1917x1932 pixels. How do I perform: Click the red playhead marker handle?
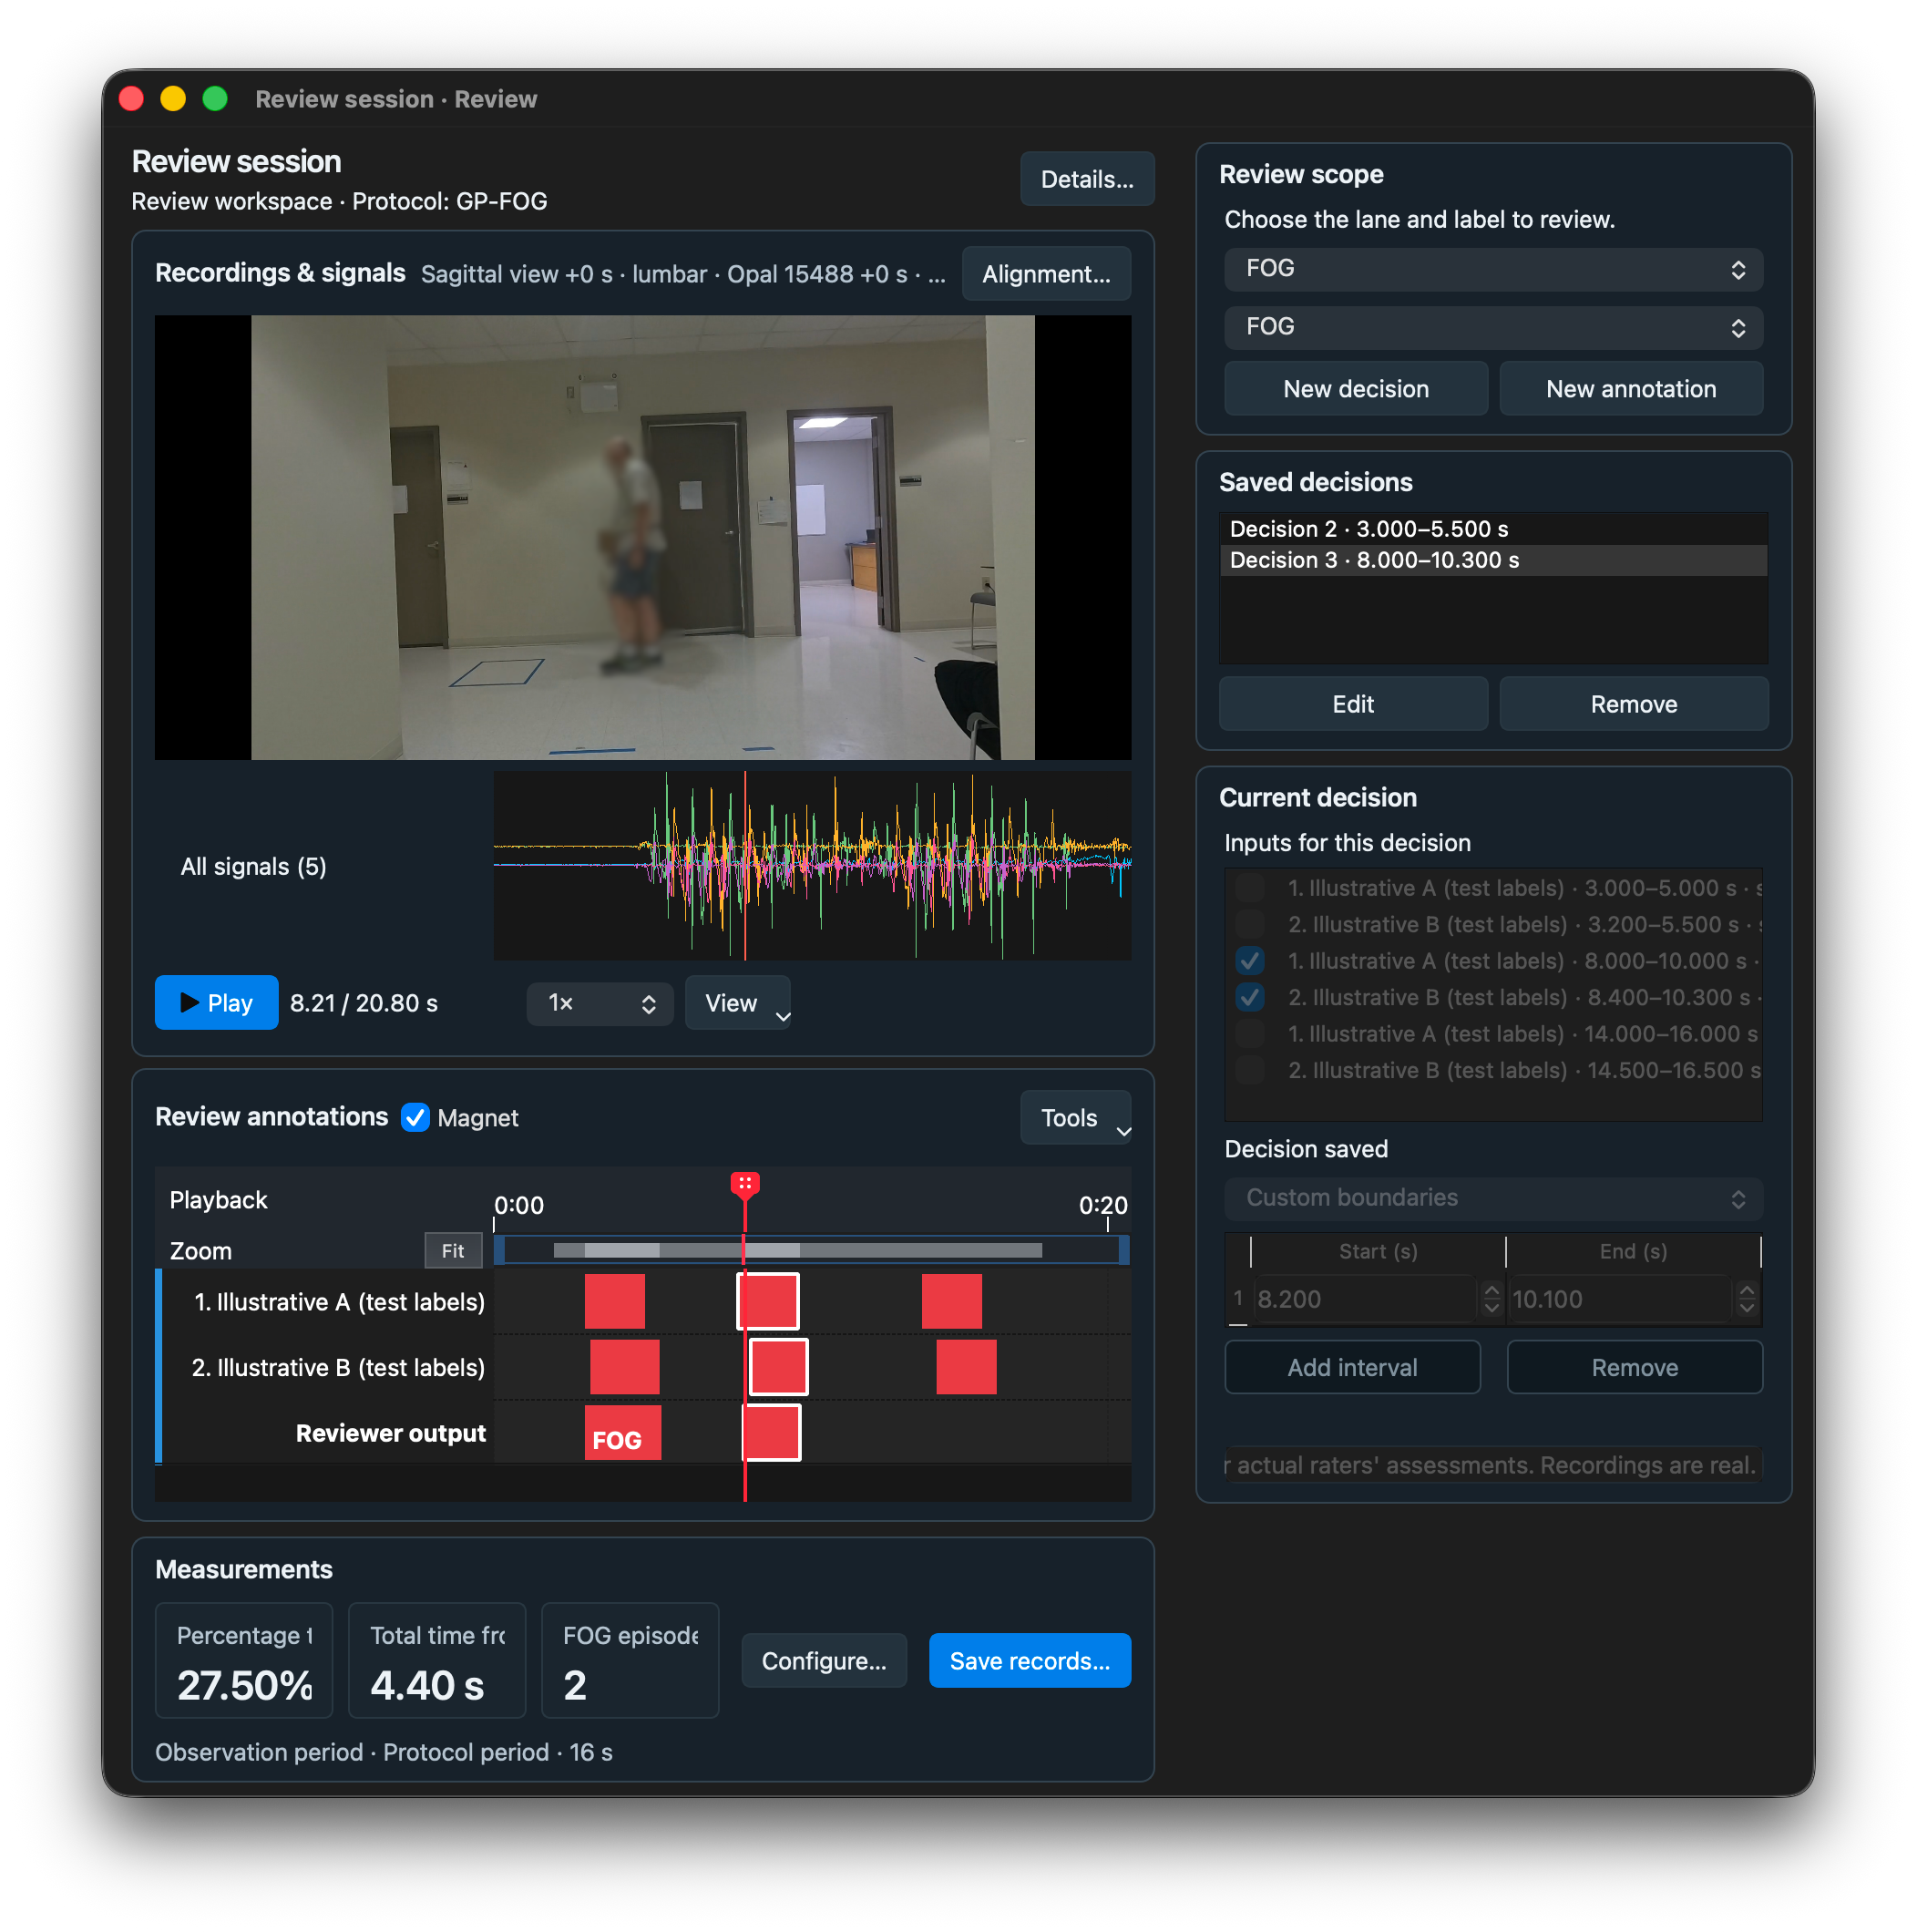(x=744, y=1184)
